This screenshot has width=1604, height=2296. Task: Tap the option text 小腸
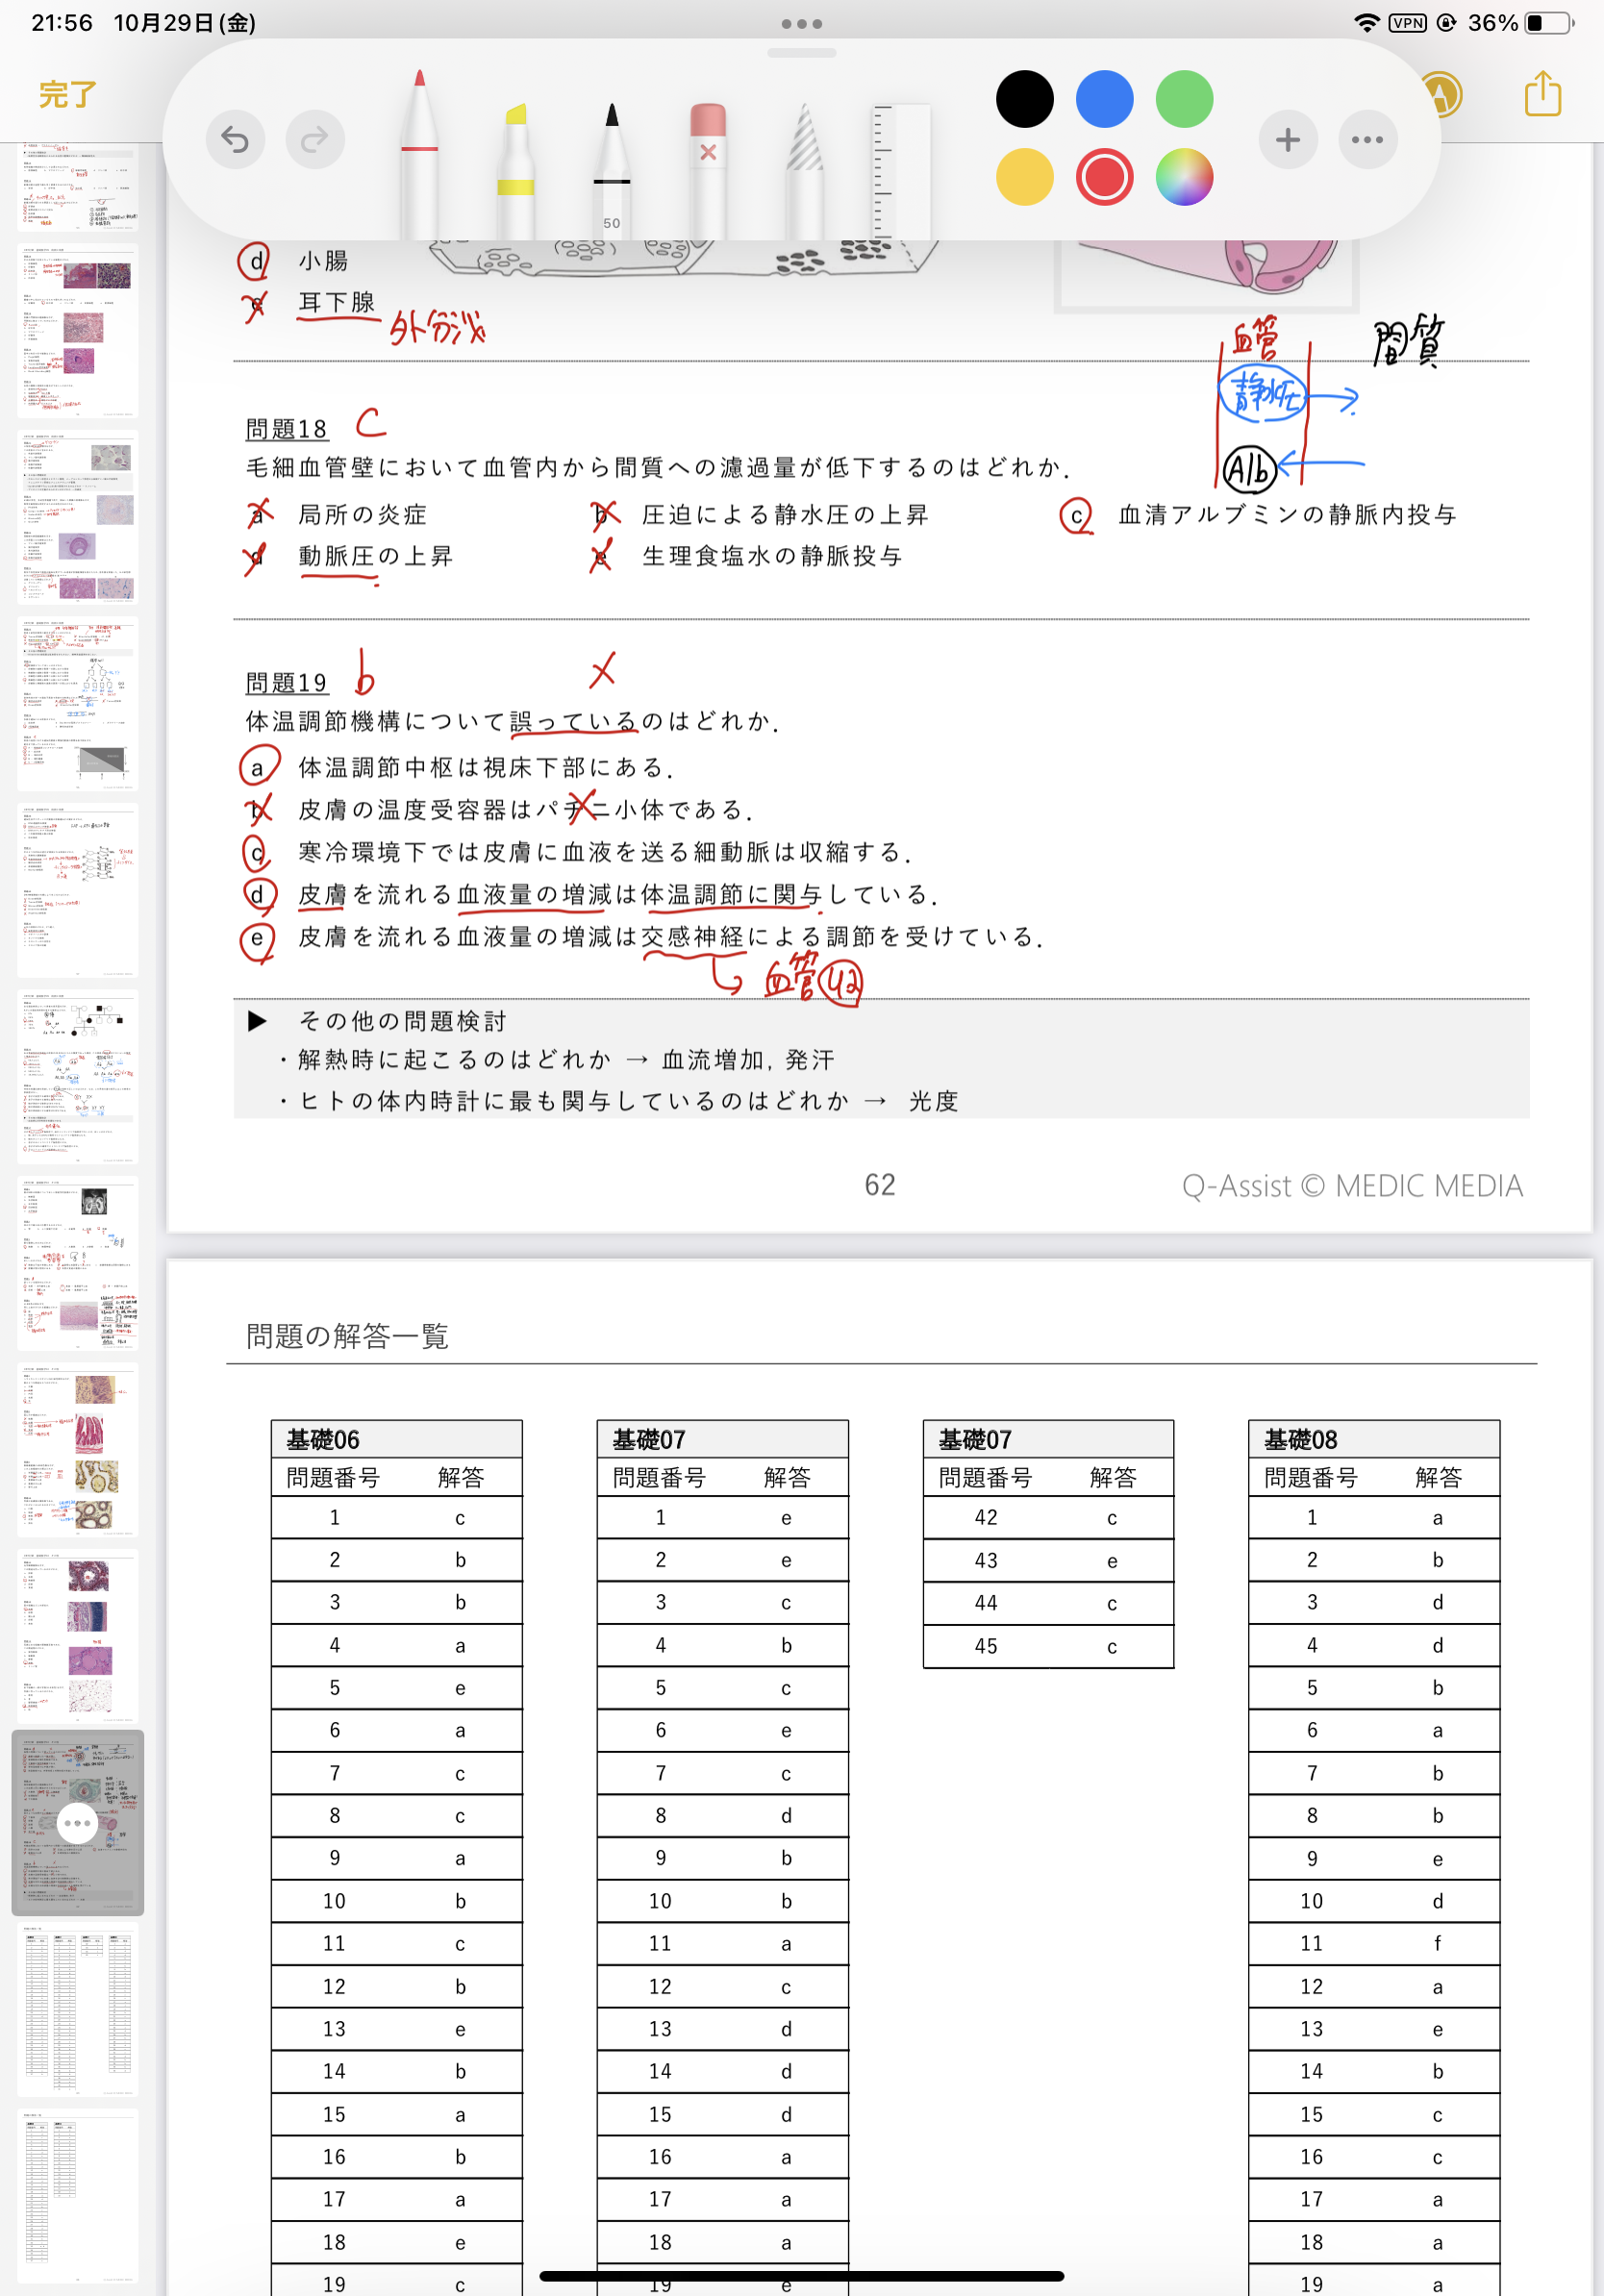pos(323,261)
